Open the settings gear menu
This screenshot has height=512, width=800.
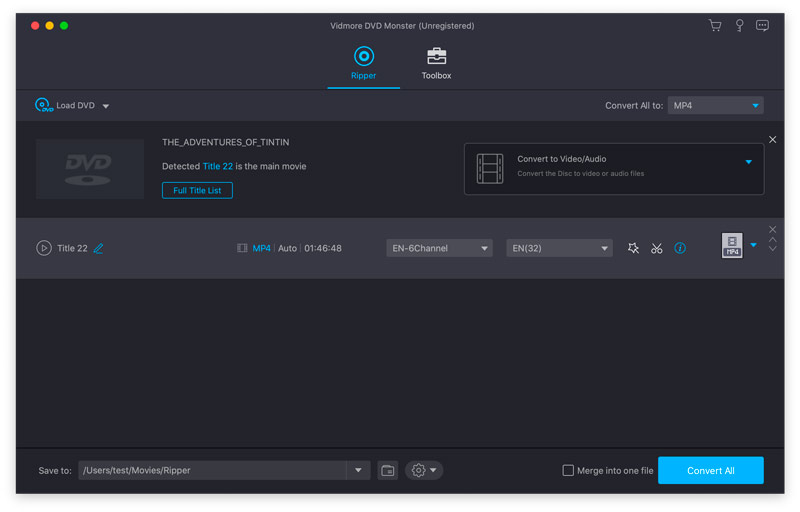[x=423, y=470]
